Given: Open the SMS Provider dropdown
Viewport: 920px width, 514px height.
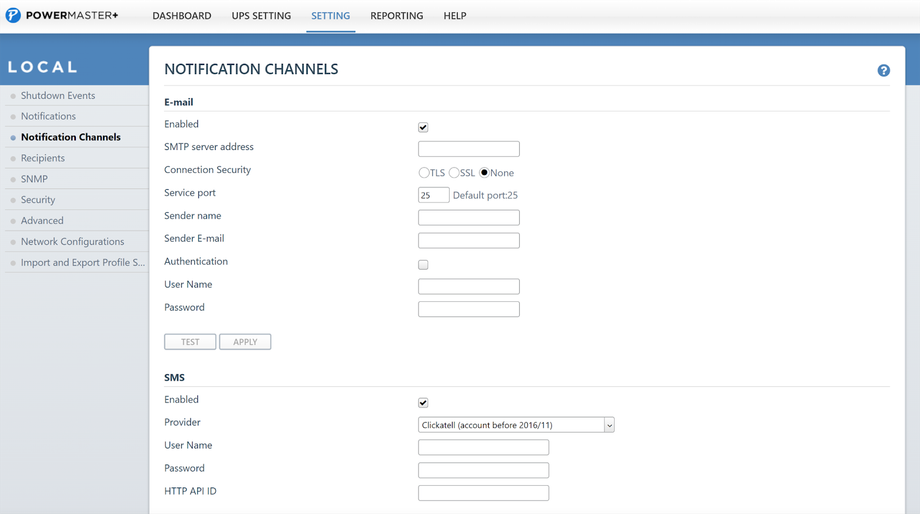Looking at the screenshot, I should click(x=516, y=425).
